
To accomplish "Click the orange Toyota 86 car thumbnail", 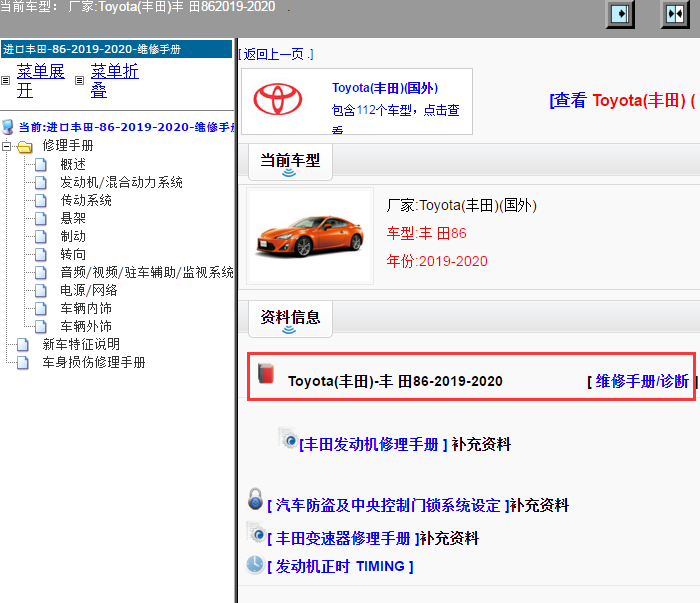I will click(310, 236).
